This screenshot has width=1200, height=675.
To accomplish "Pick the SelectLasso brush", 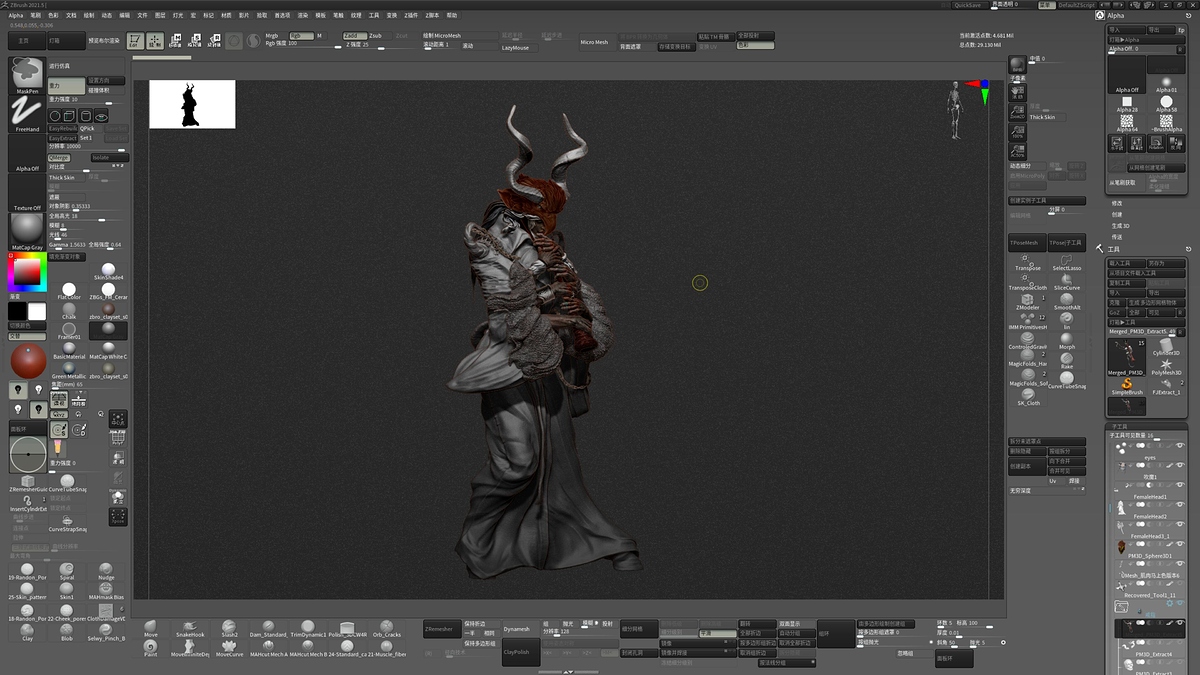I will (x=1067, y=263).
